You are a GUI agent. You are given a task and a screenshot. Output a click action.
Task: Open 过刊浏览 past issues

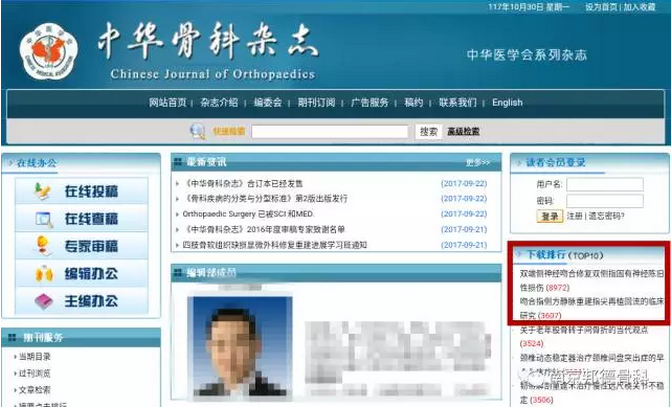[x=35, y=373]
